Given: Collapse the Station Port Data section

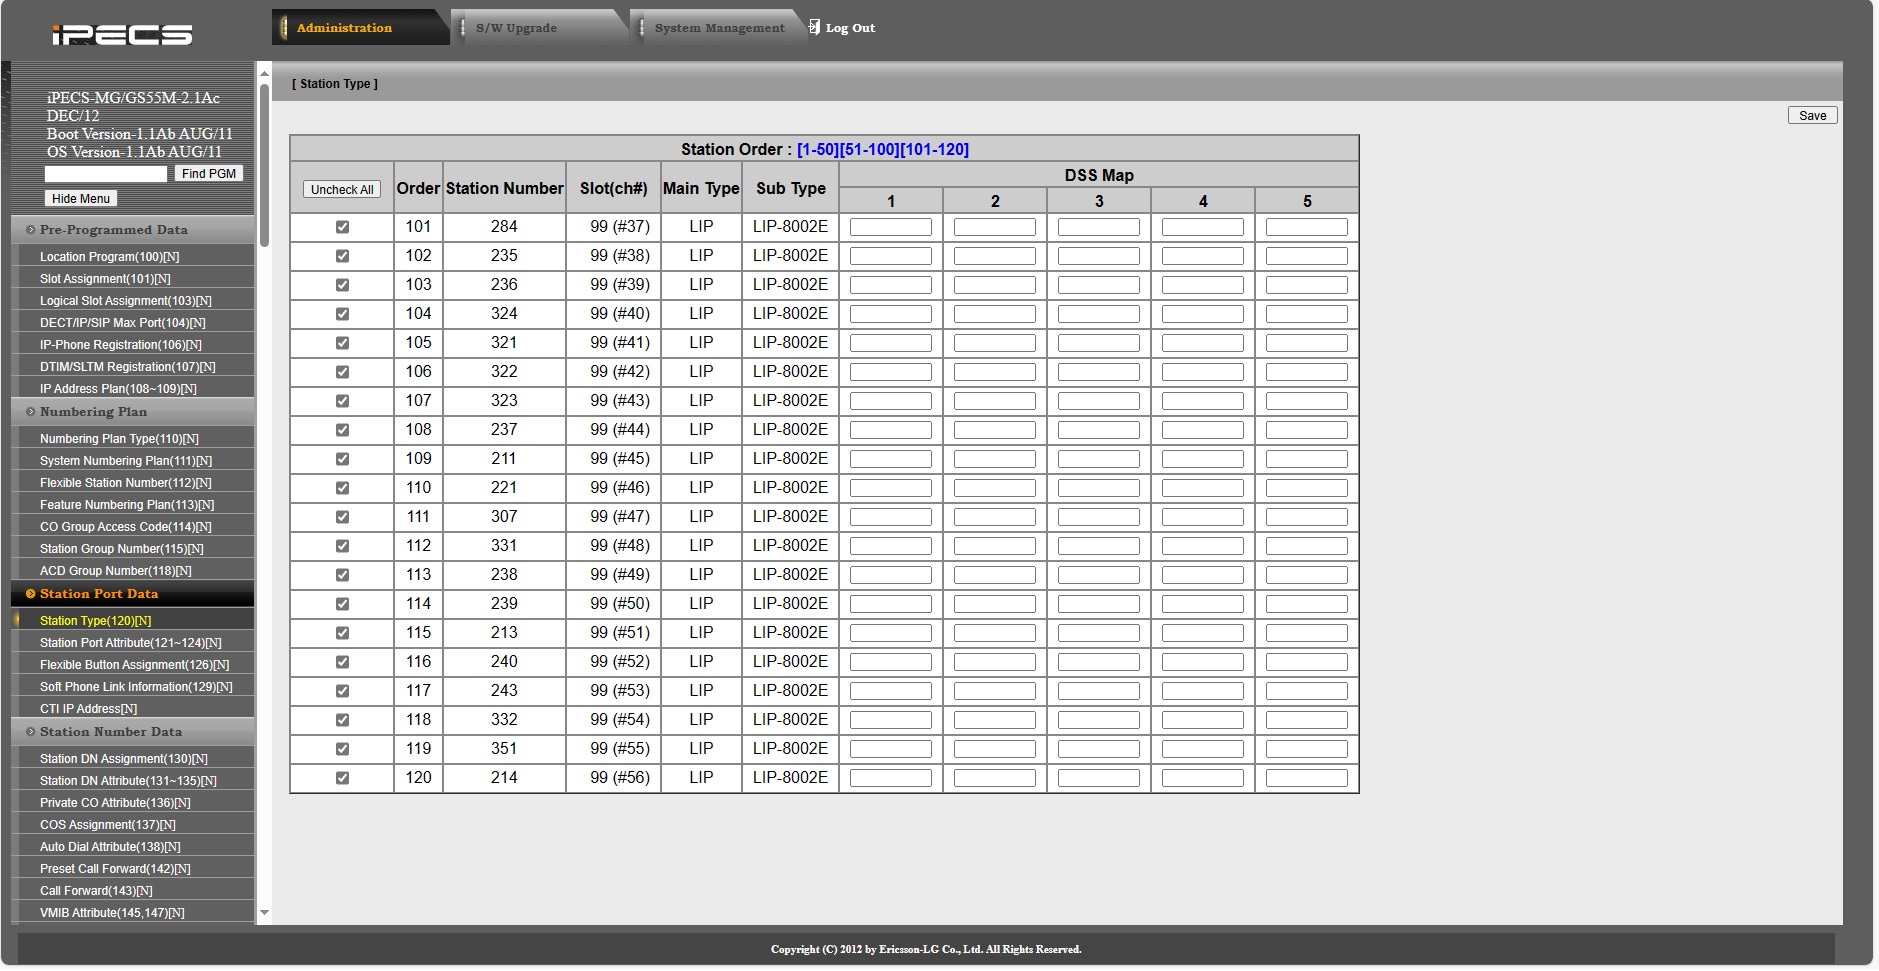Looking at the screenshot, I should coord(99,594).
